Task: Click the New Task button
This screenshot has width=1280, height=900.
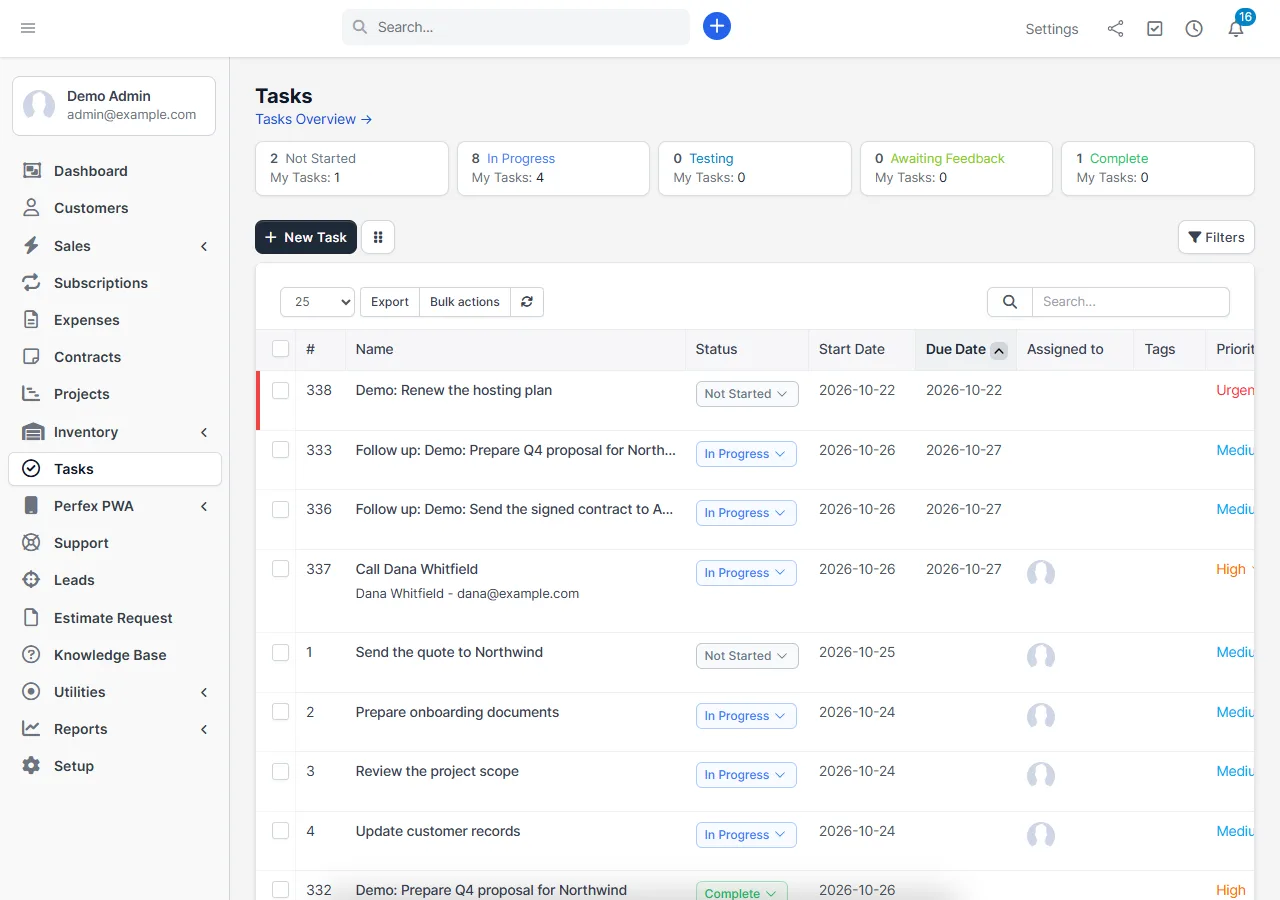Action: point(306,237)
